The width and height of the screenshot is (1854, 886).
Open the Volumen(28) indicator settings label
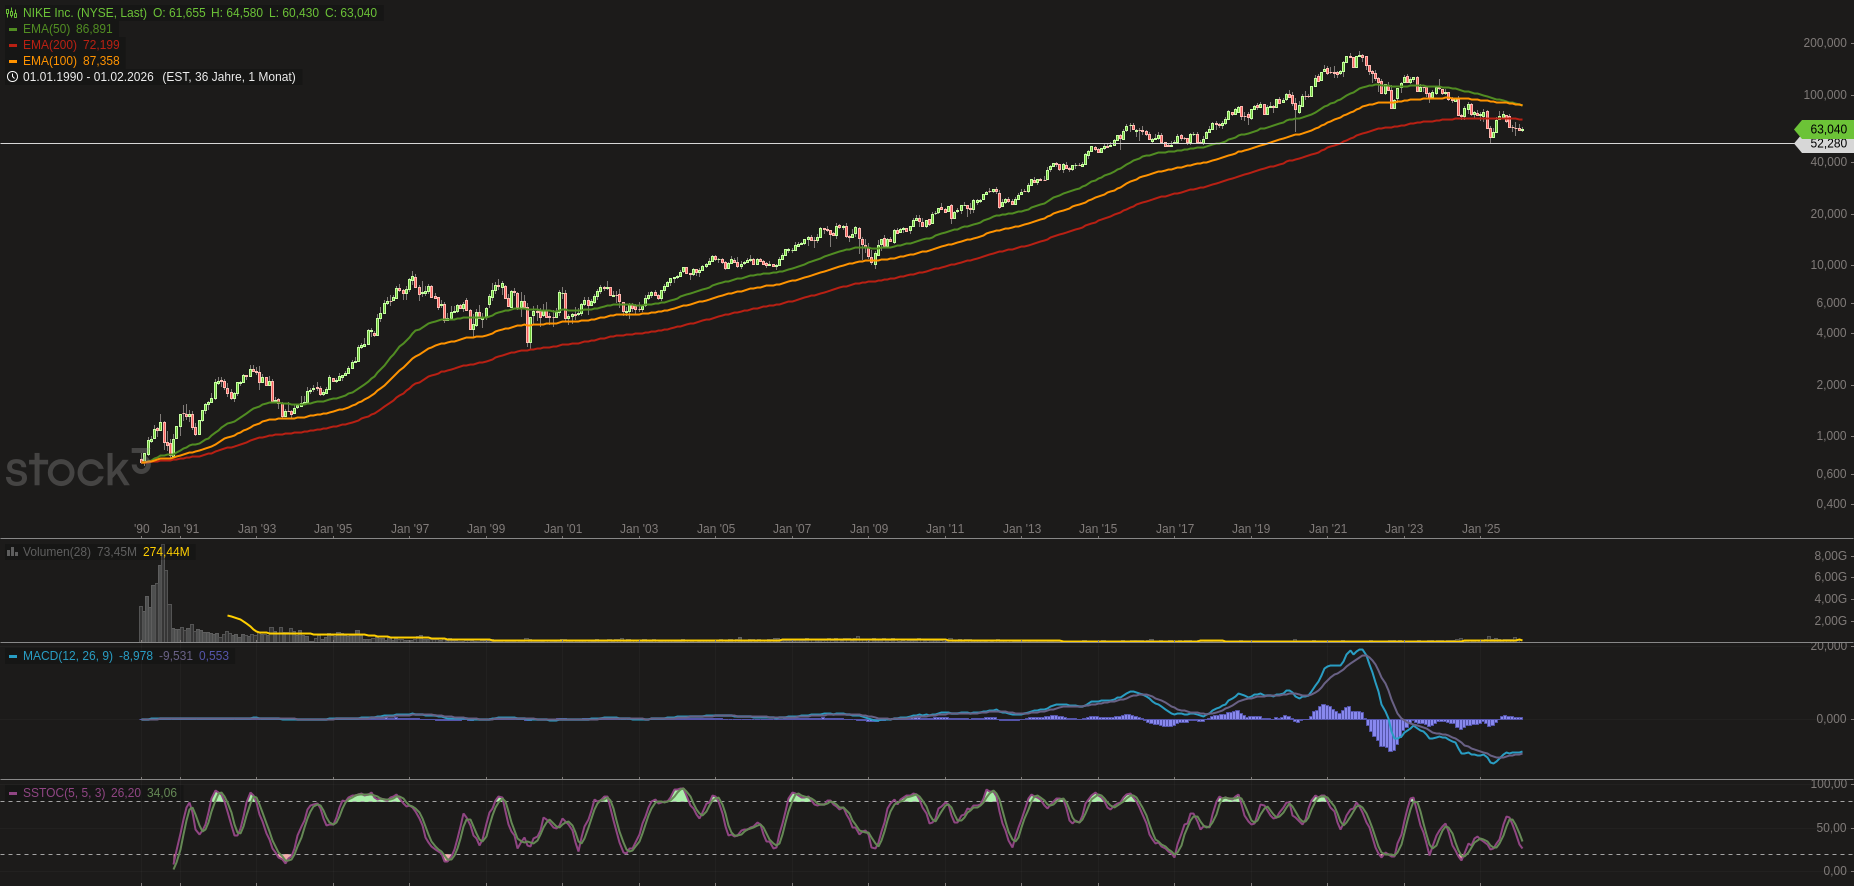(57, 552)
